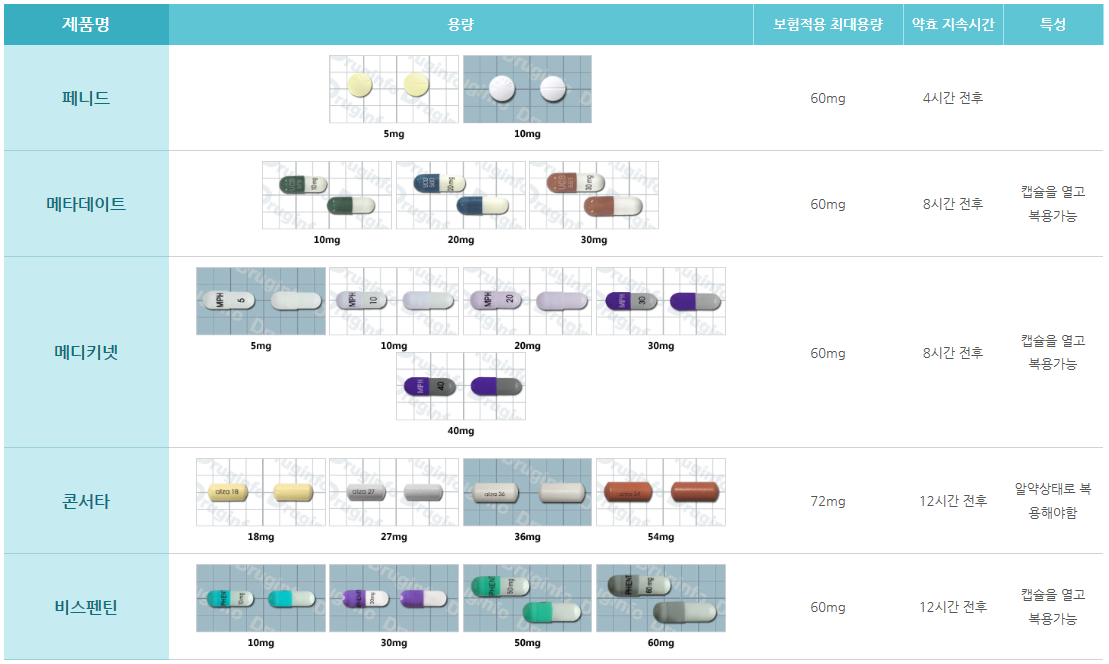This screenshot has height=664, width=1109.
Task: Click the 4시간 전후 duration cell
Action: (x=953, y=98)
